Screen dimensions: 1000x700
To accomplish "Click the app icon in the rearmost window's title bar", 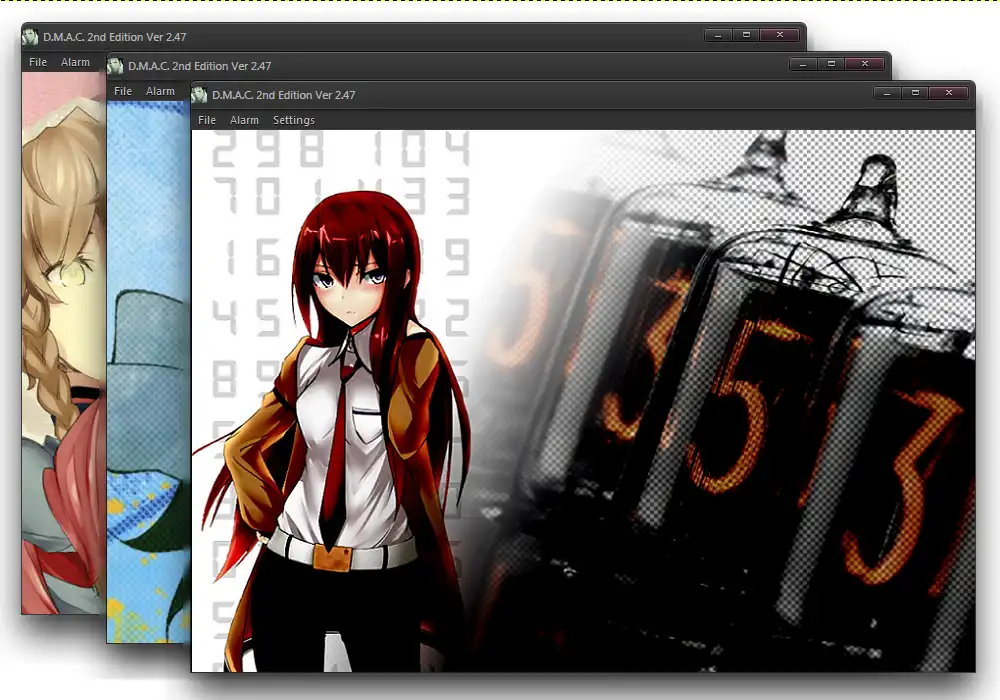I will pyautogui.click(x=30, y=37).
